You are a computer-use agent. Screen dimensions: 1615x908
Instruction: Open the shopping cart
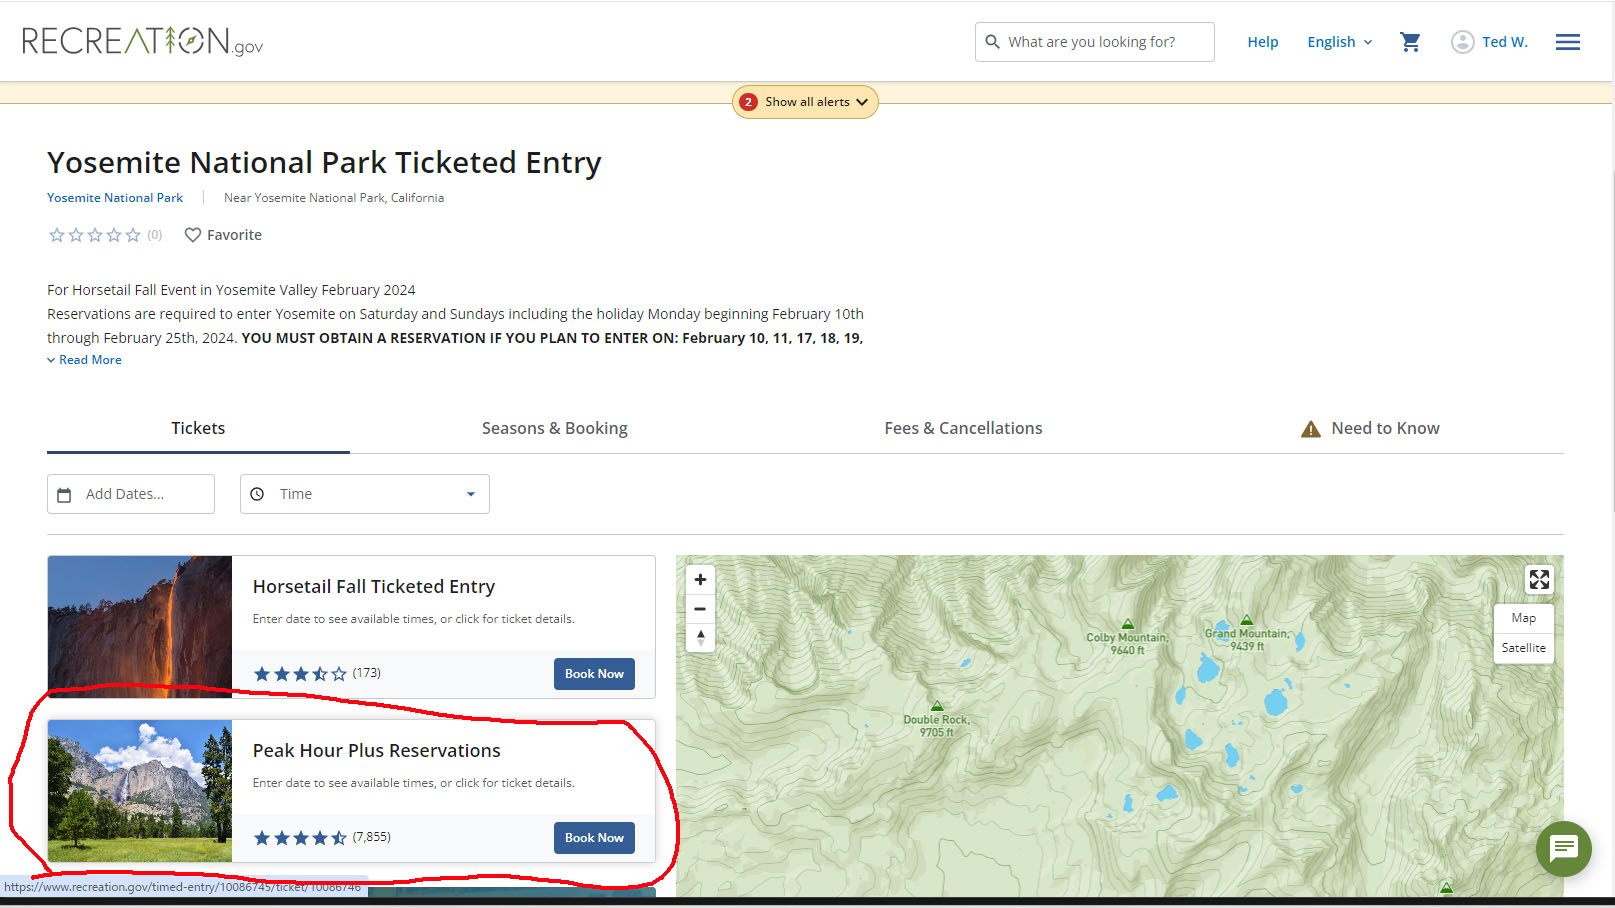(1410, 42)
